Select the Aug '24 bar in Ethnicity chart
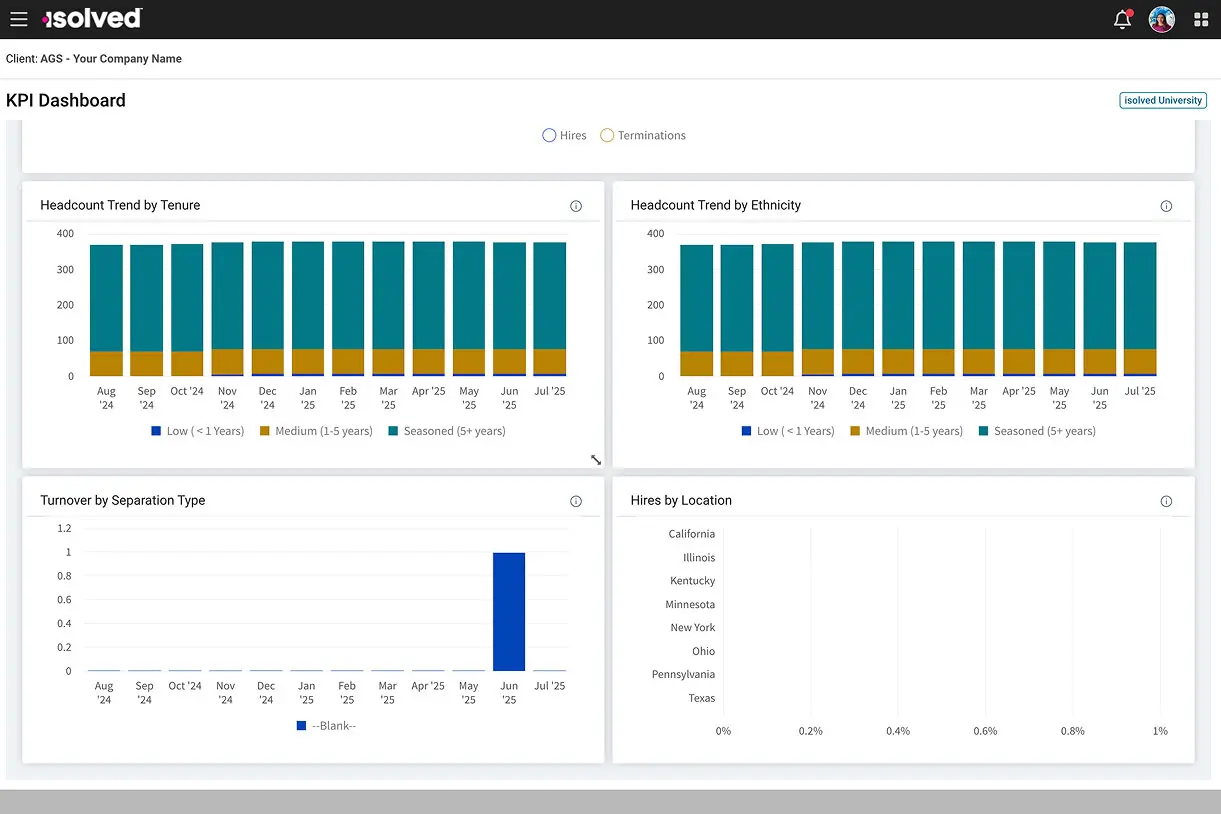1221x814 pixels. click(x=697, y=310)
